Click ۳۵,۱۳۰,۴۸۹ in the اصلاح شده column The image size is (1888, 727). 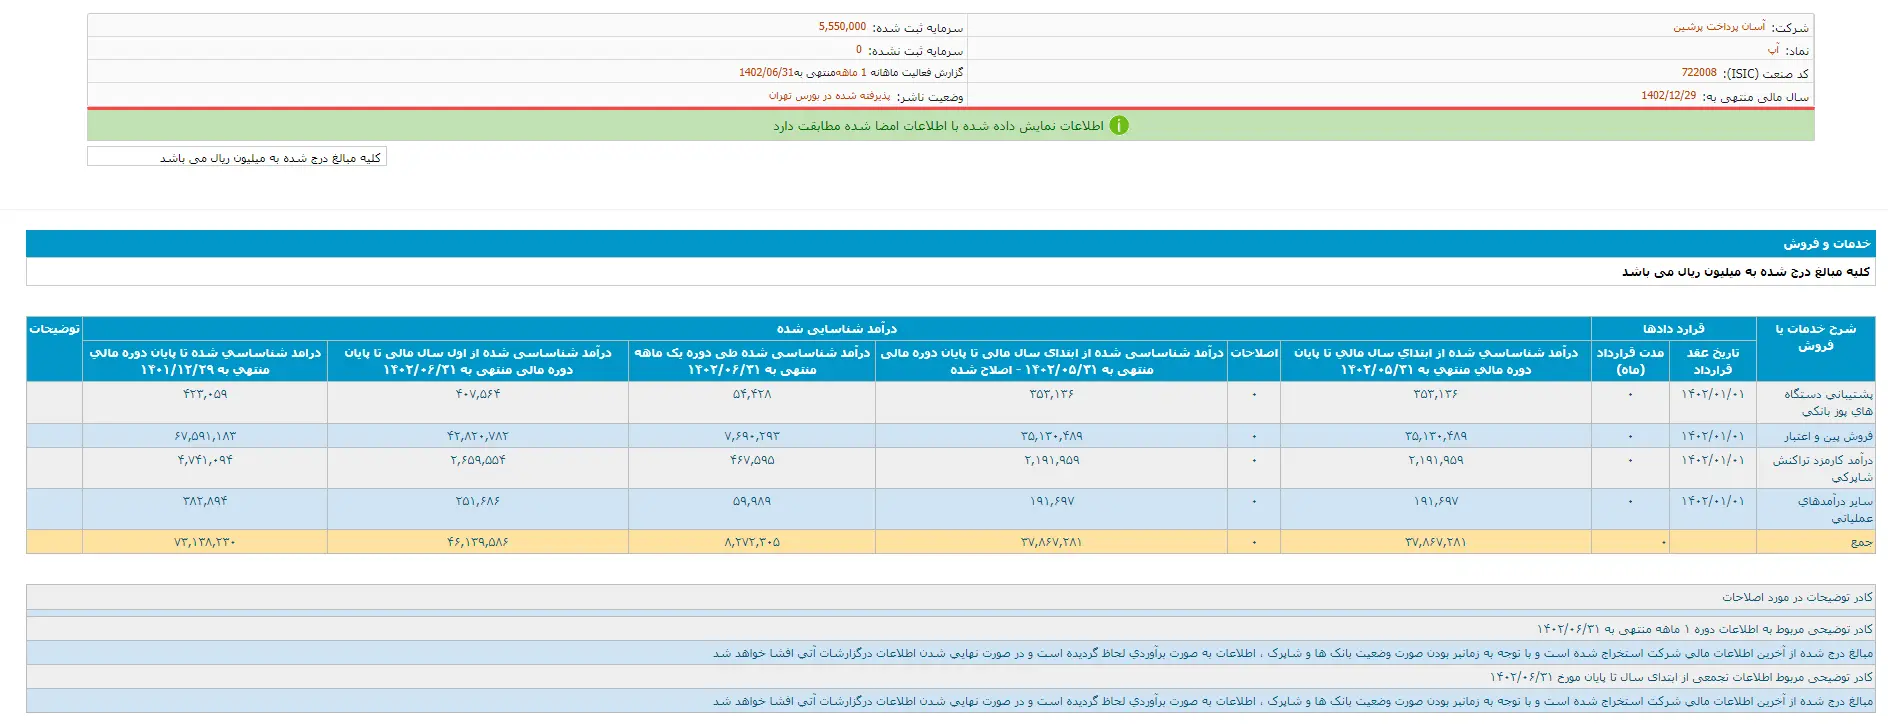click(x=1052, y=436)
